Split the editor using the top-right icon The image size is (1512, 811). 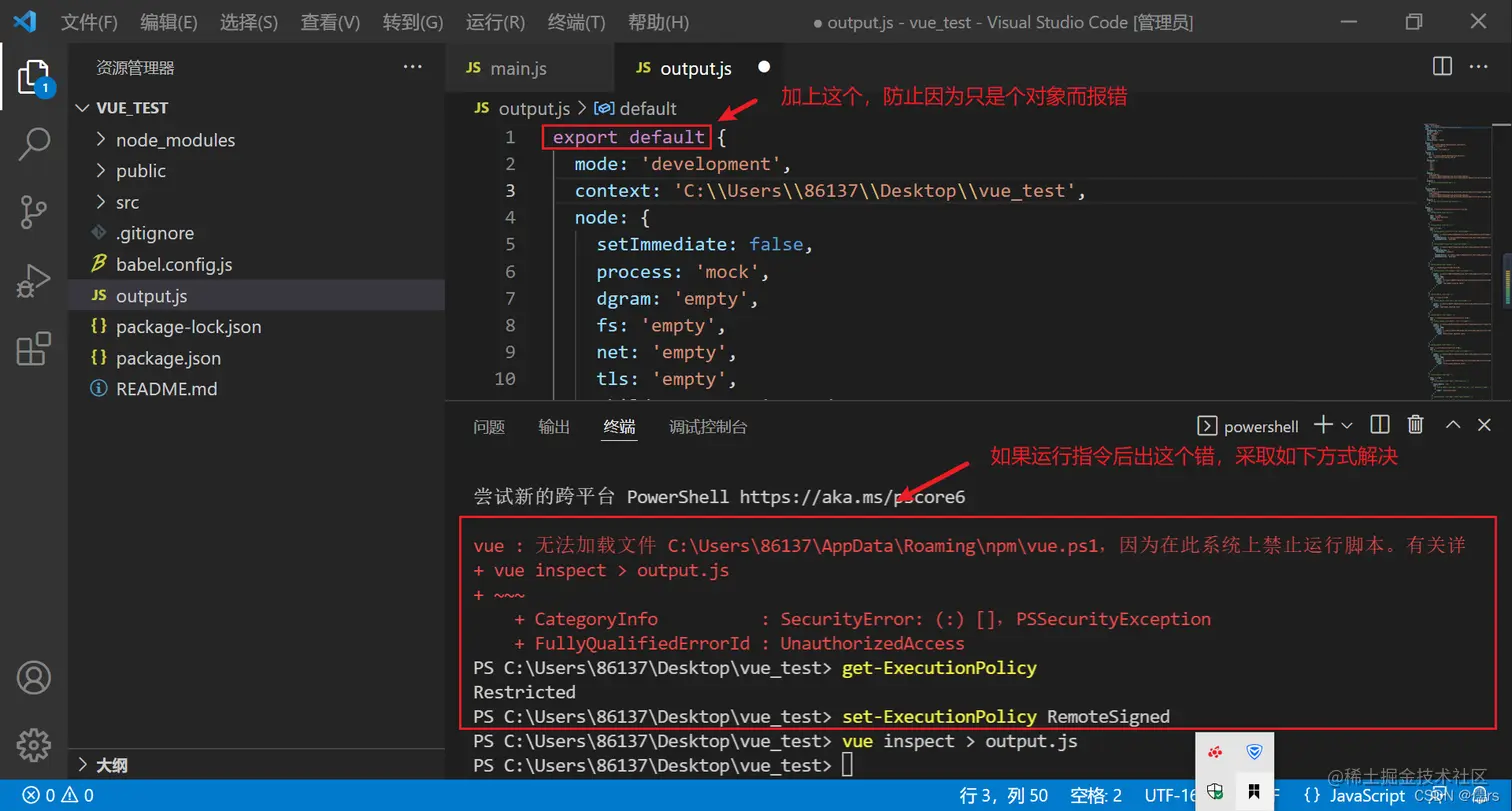point(1441,67)
